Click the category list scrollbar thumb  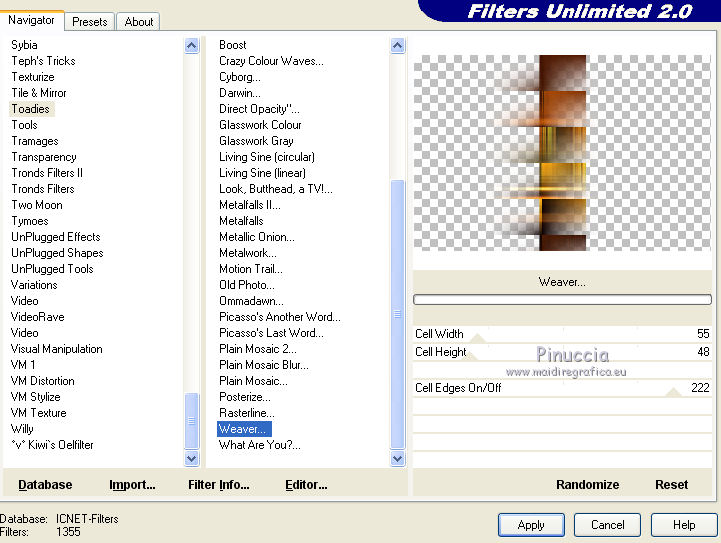(x=191, y=420)
